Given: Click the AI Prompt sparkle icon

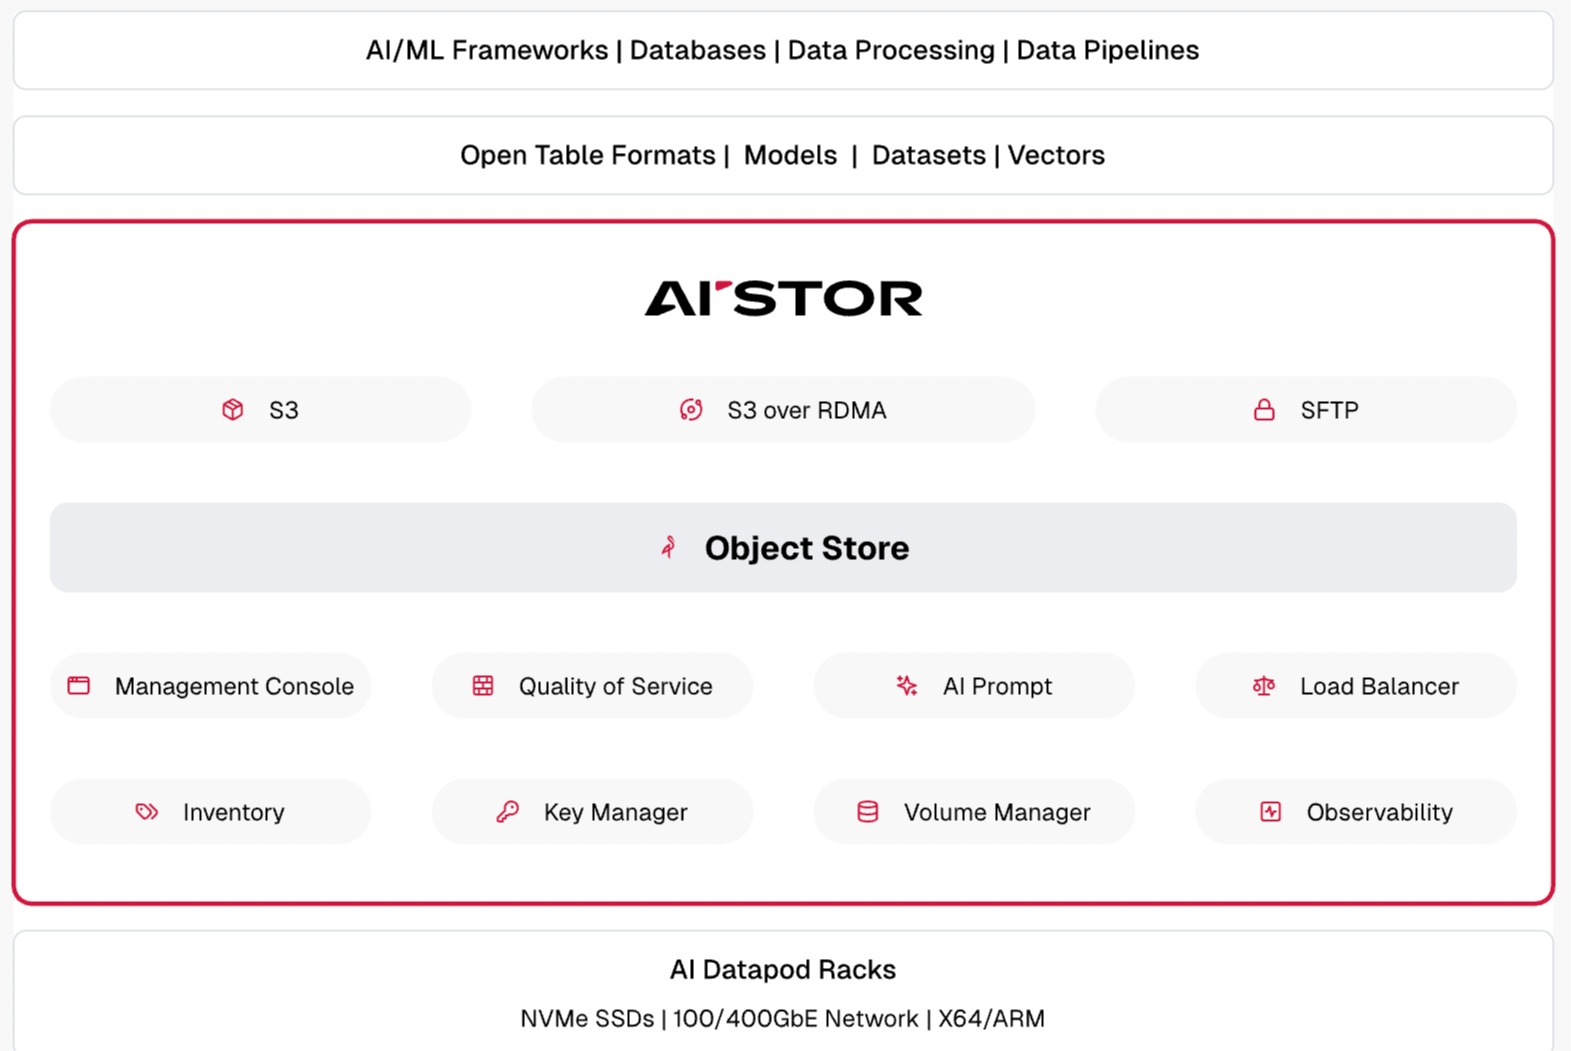Looking at the screenshot, I should (907, 686).
